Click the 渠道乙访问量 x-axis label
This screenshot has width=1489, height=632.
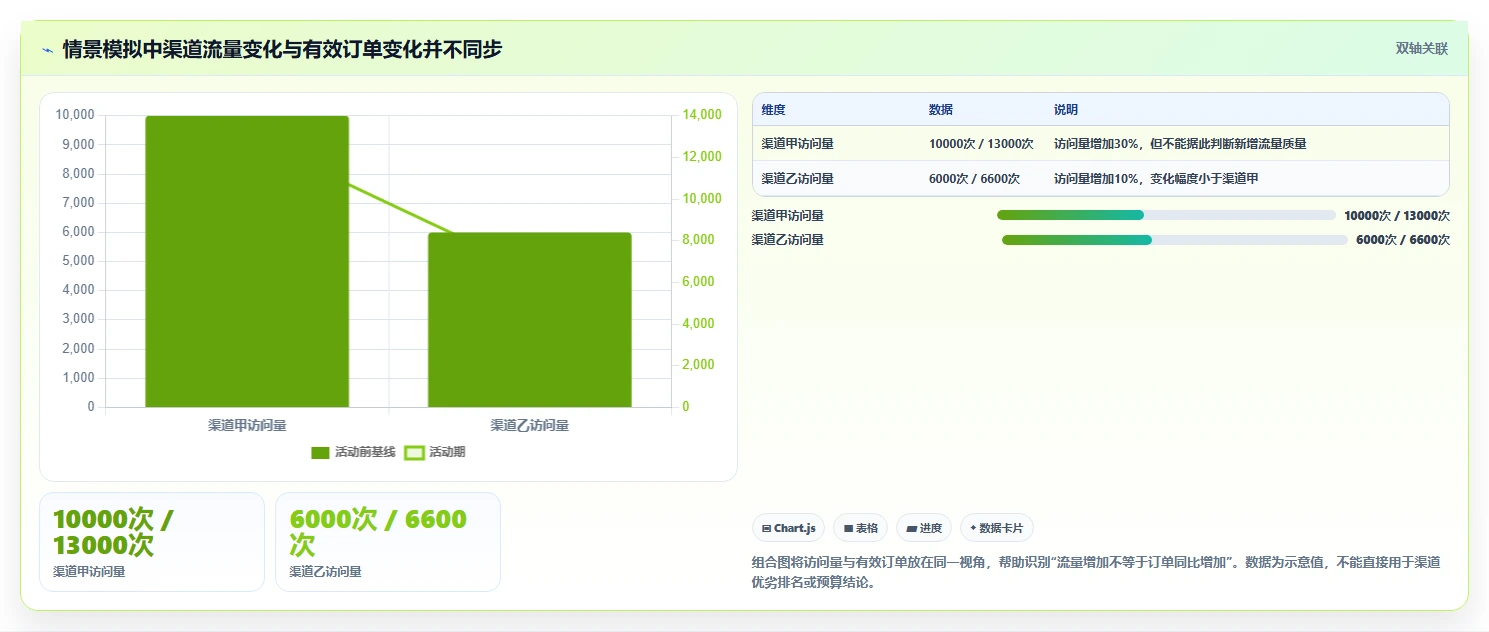click(x=530, y=425)
